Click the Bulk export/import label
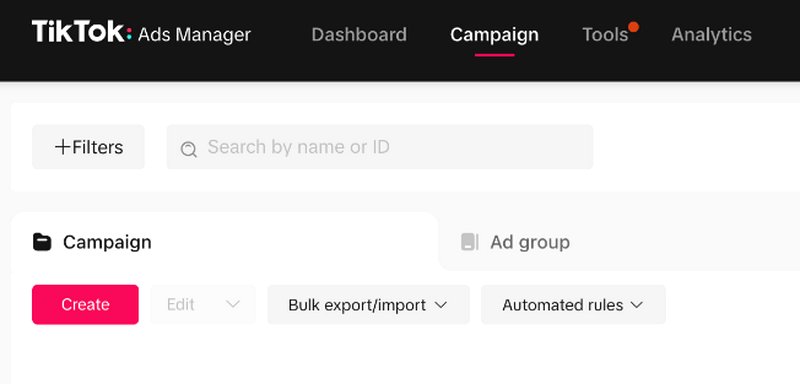Image resolution: width=800 pixels, height=384 pixels. [357, 305]
